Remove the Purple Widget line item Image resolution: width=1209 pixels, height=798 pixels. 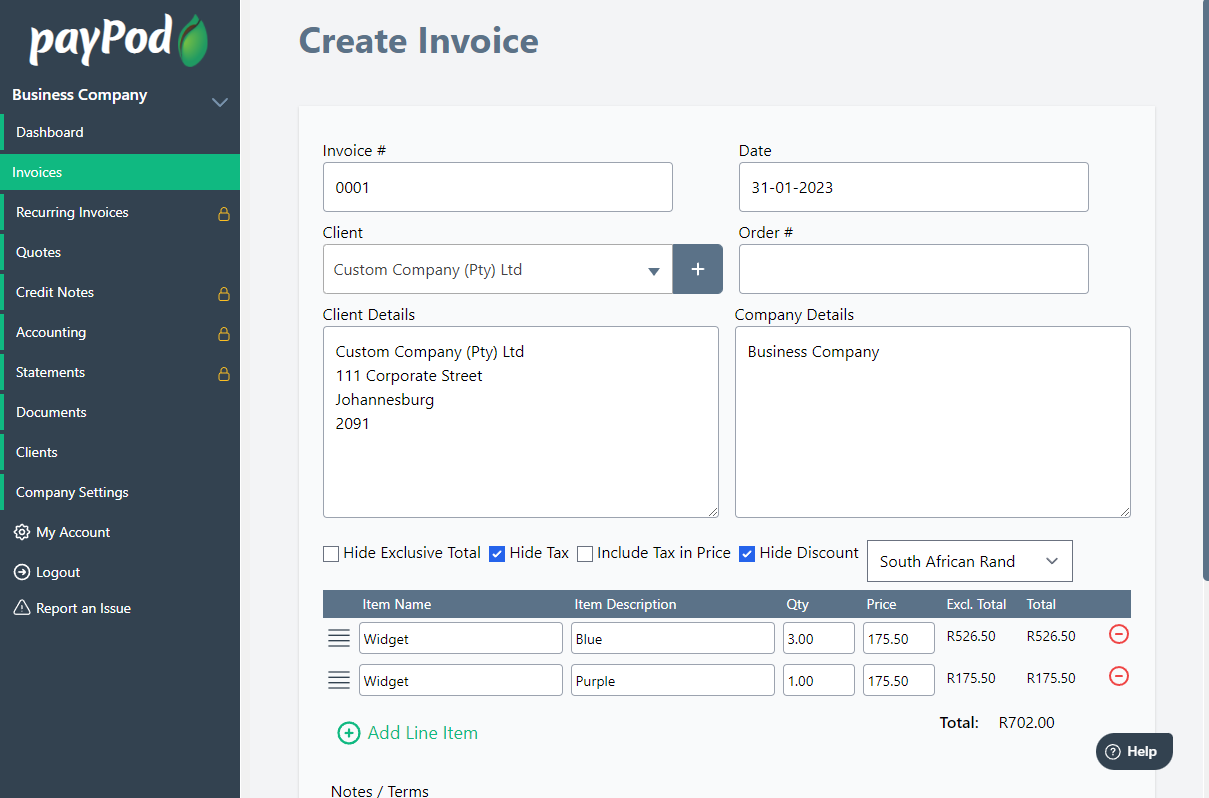coord(1119,676)
